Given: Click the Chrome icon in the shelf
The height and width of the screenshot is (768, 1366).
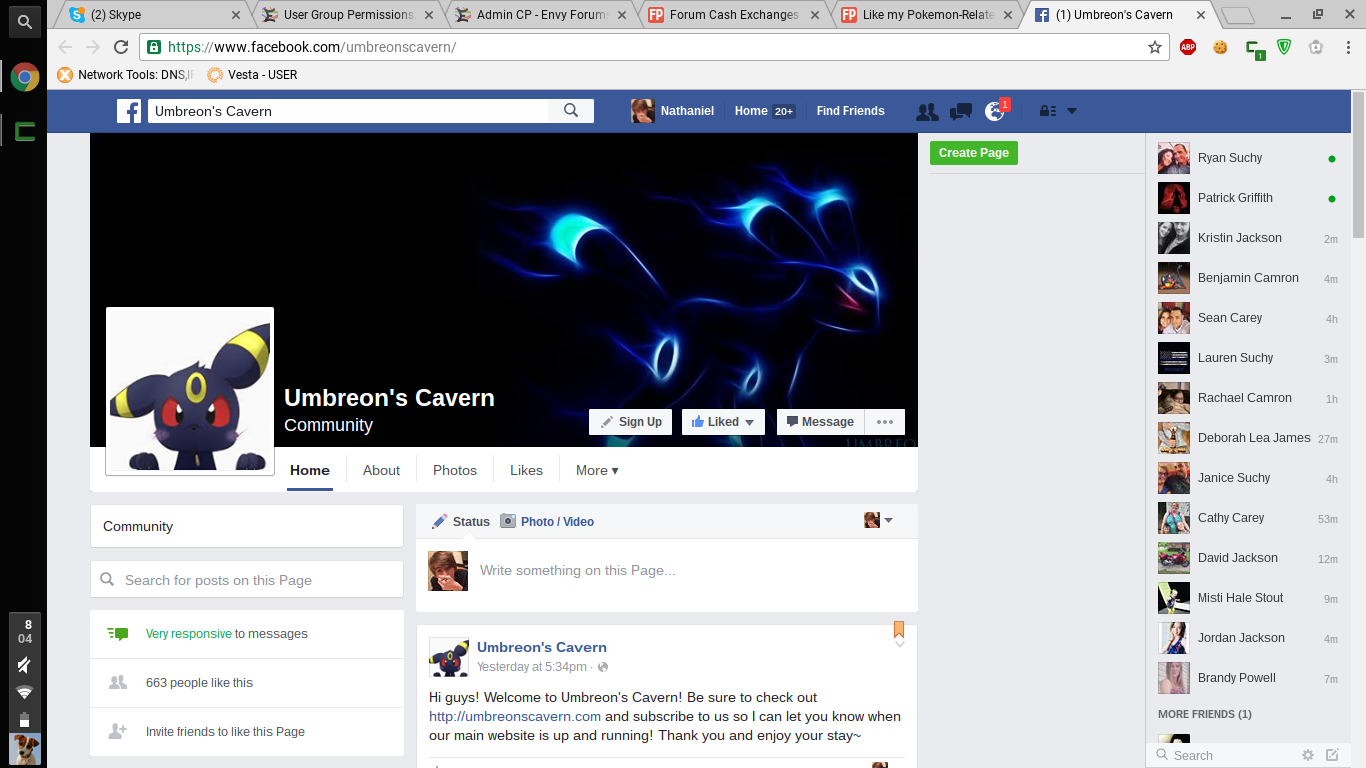Looking at the screenshot, I should coord(24,77).
